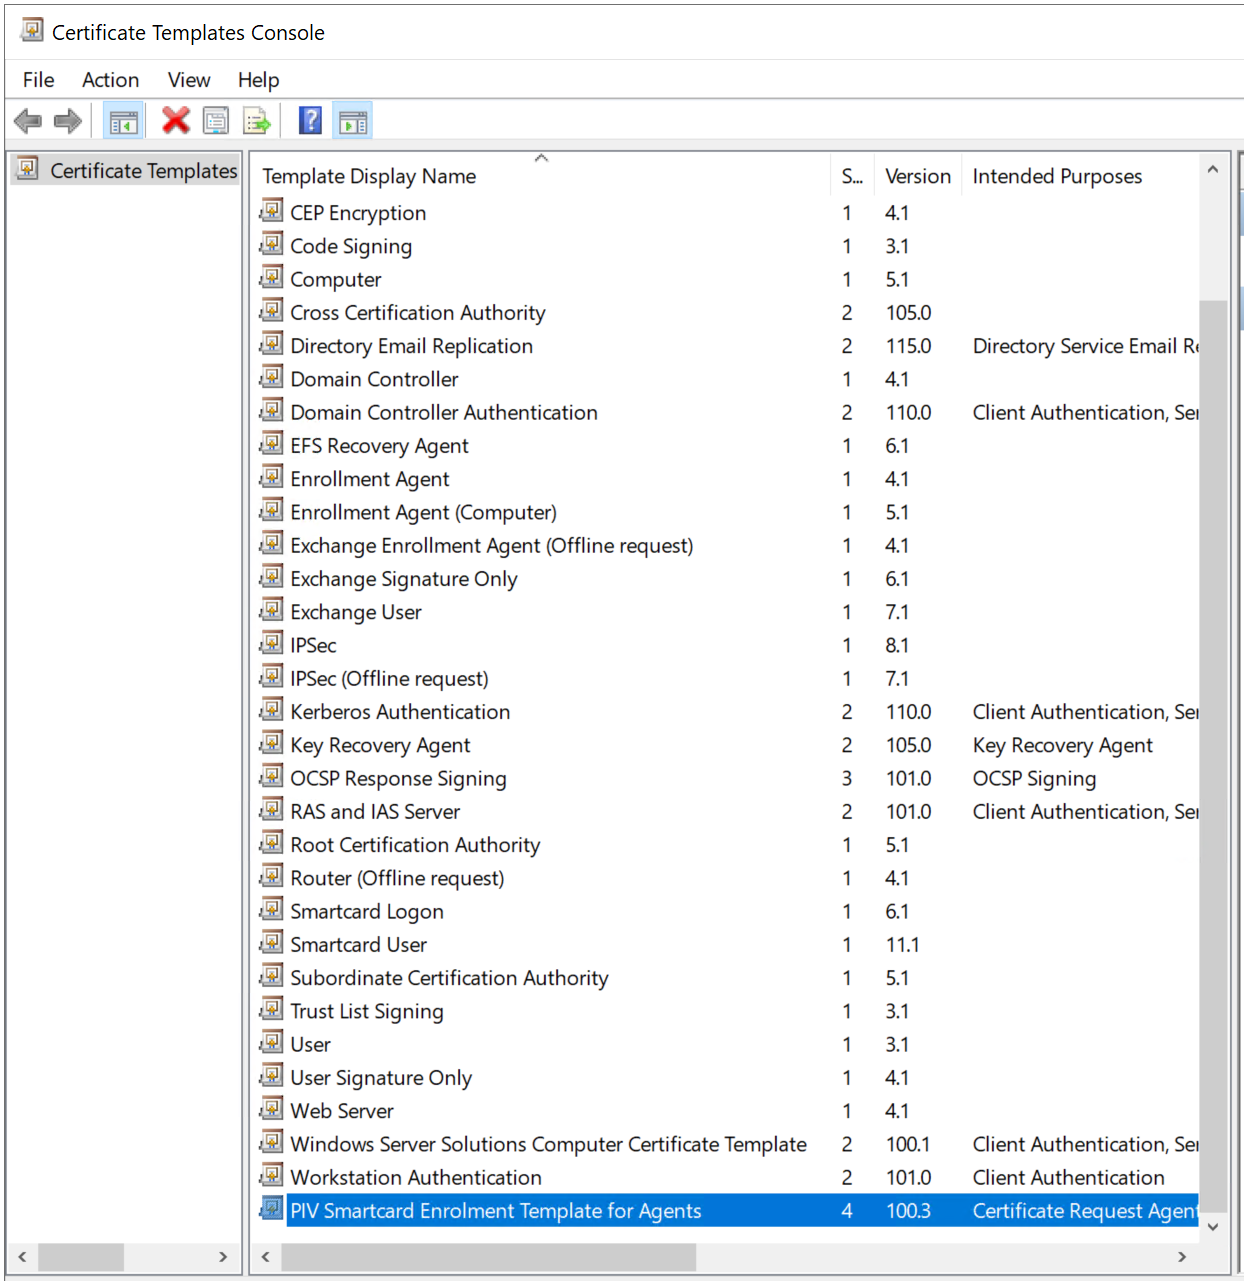Click the list's vertical scrollbar down arrow
Screen dimensions: 1244x1281
pos(1213,1227)
